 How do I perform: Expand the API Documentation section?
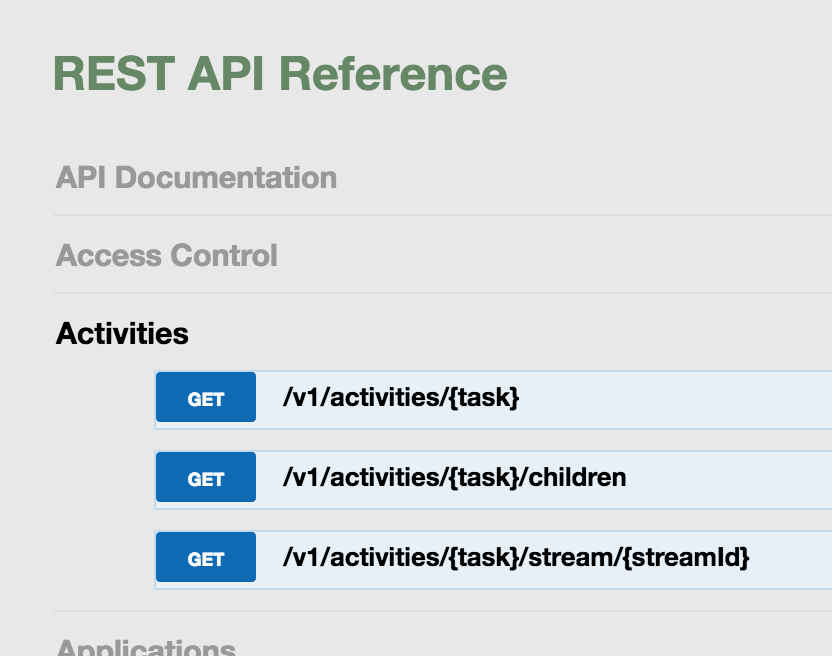click(196, 178)
